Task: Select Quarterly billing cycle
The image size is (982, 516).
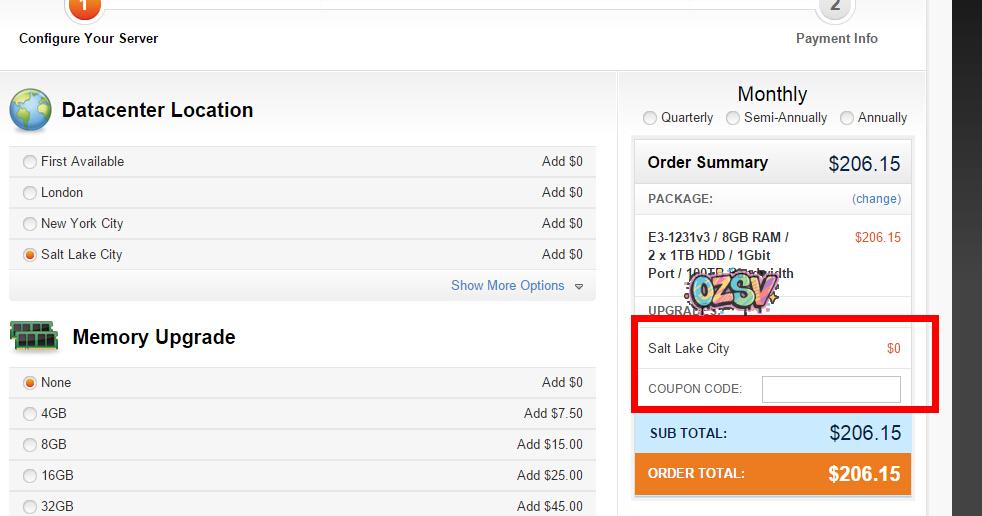Action: click(650, 118)
